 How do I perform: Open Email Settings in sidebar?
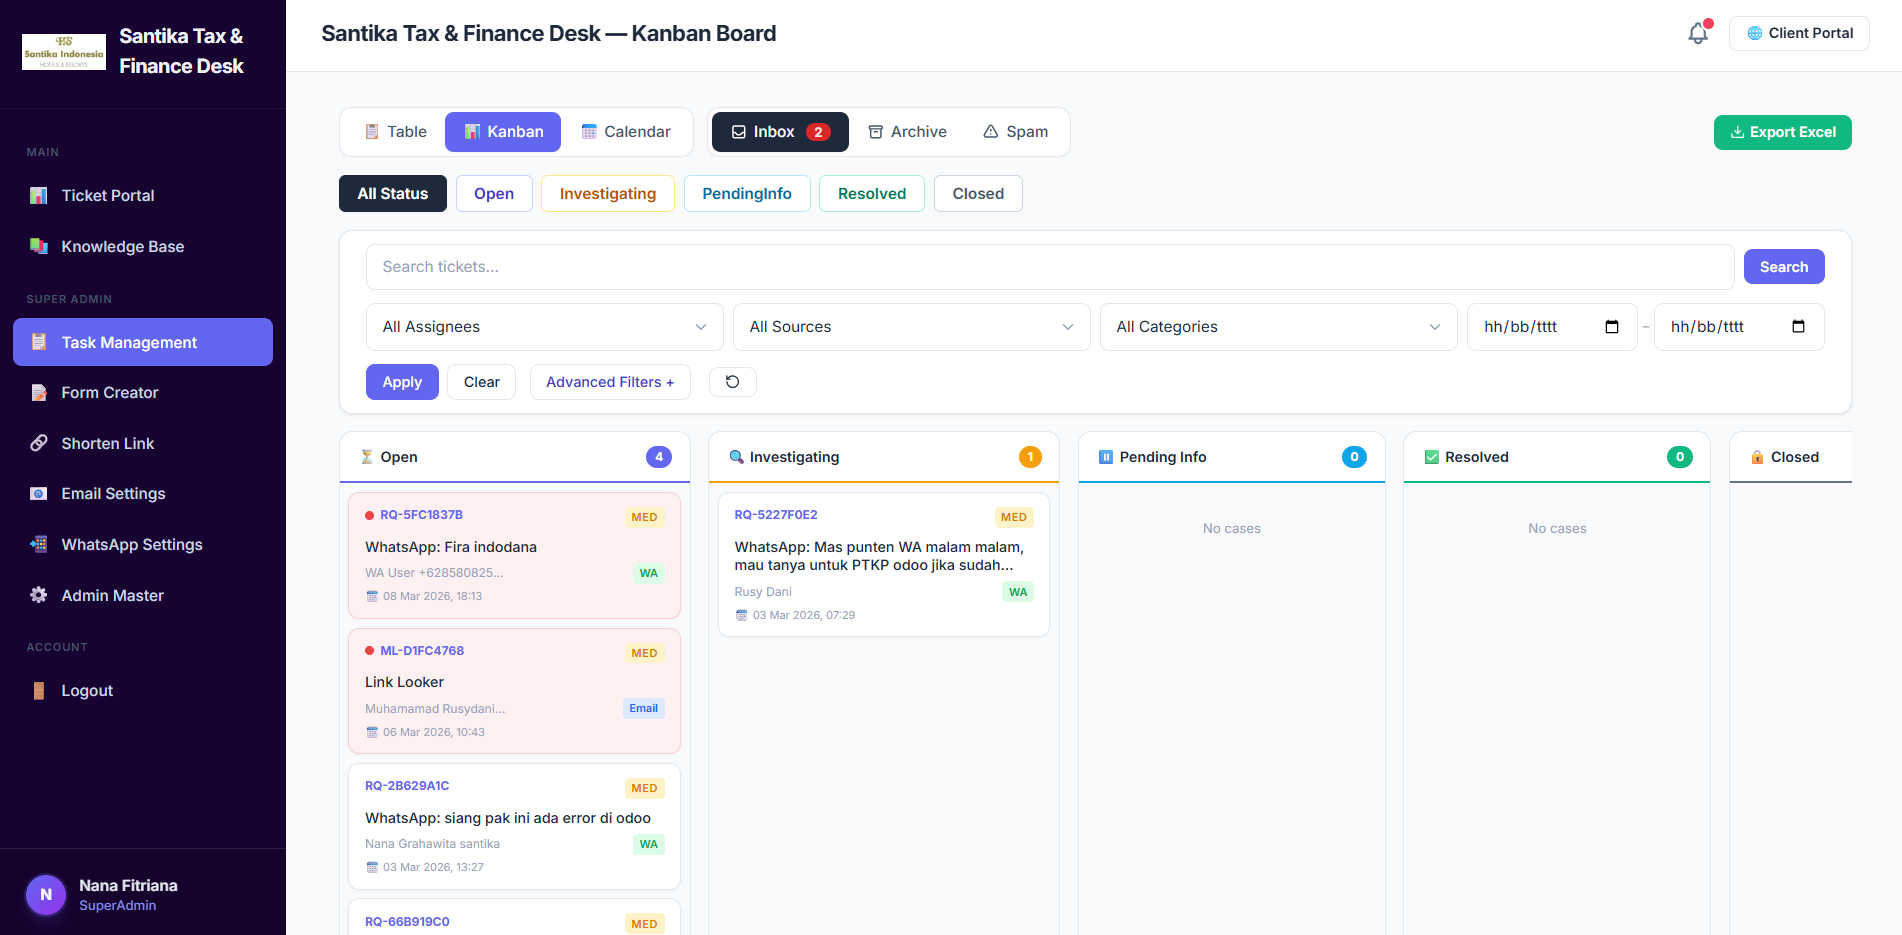click(113, 494)
